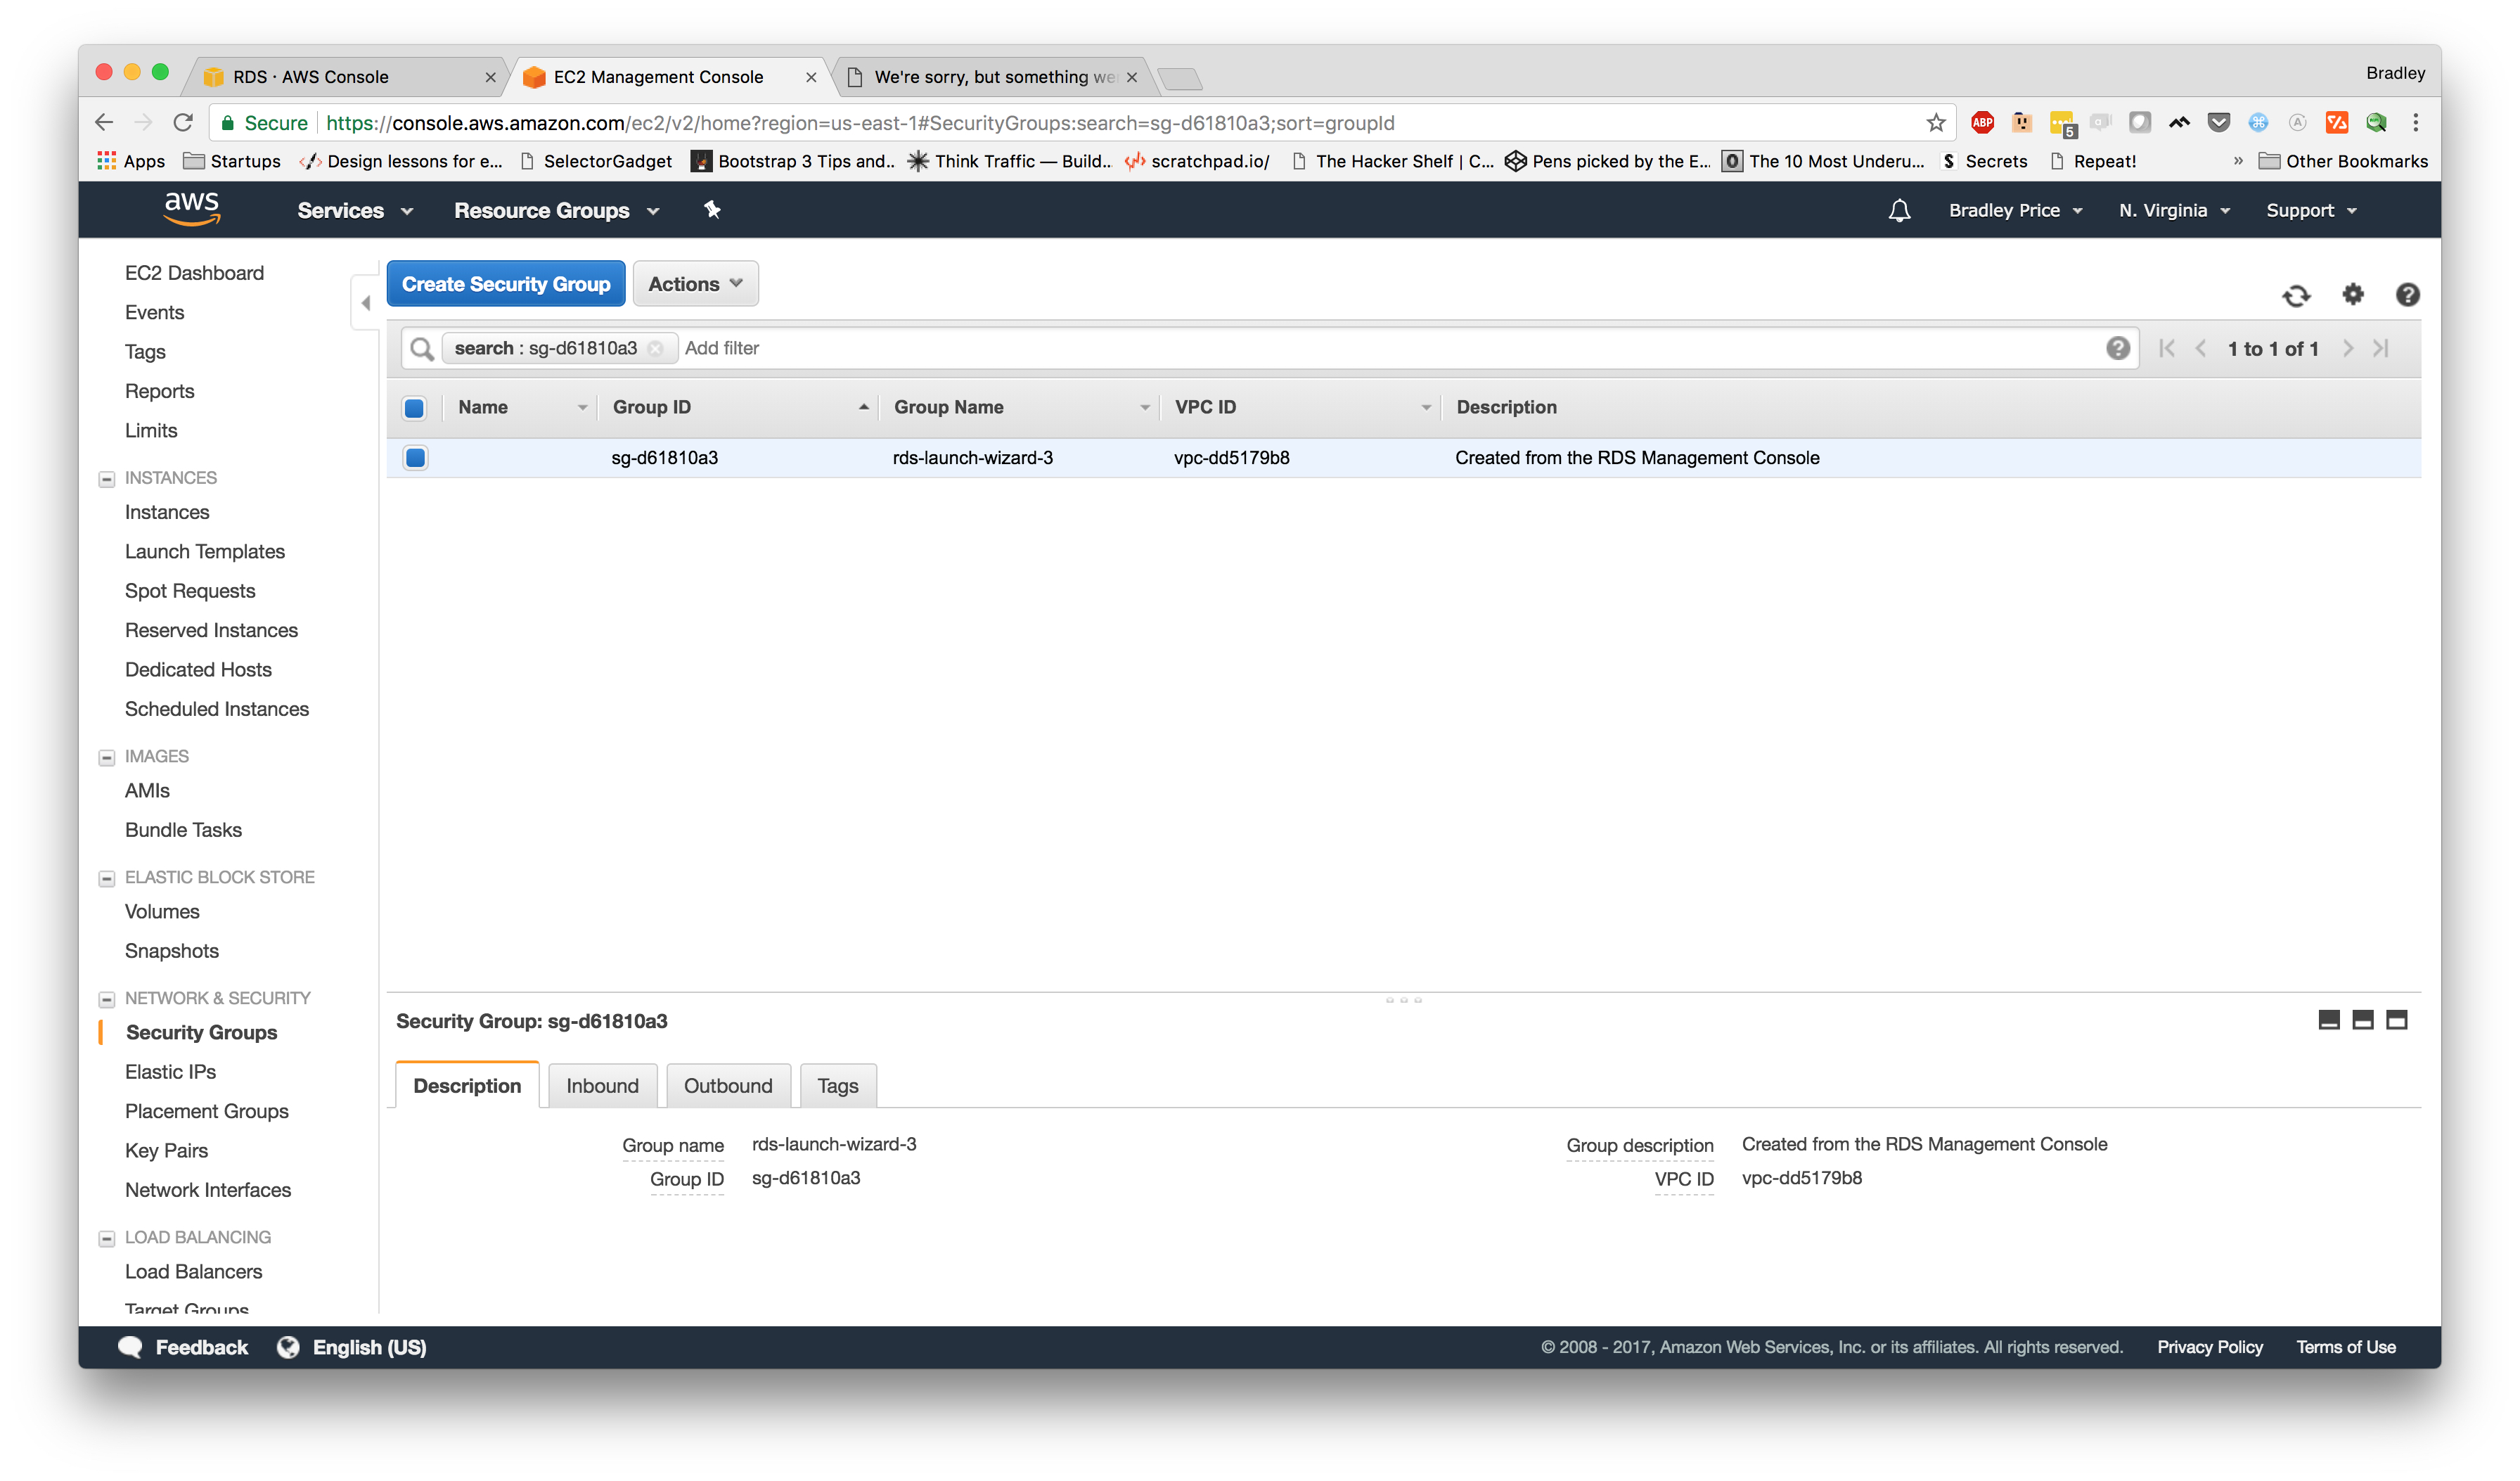Go to next page of results
The image size is (2520, 1481).
point(2348,348)
